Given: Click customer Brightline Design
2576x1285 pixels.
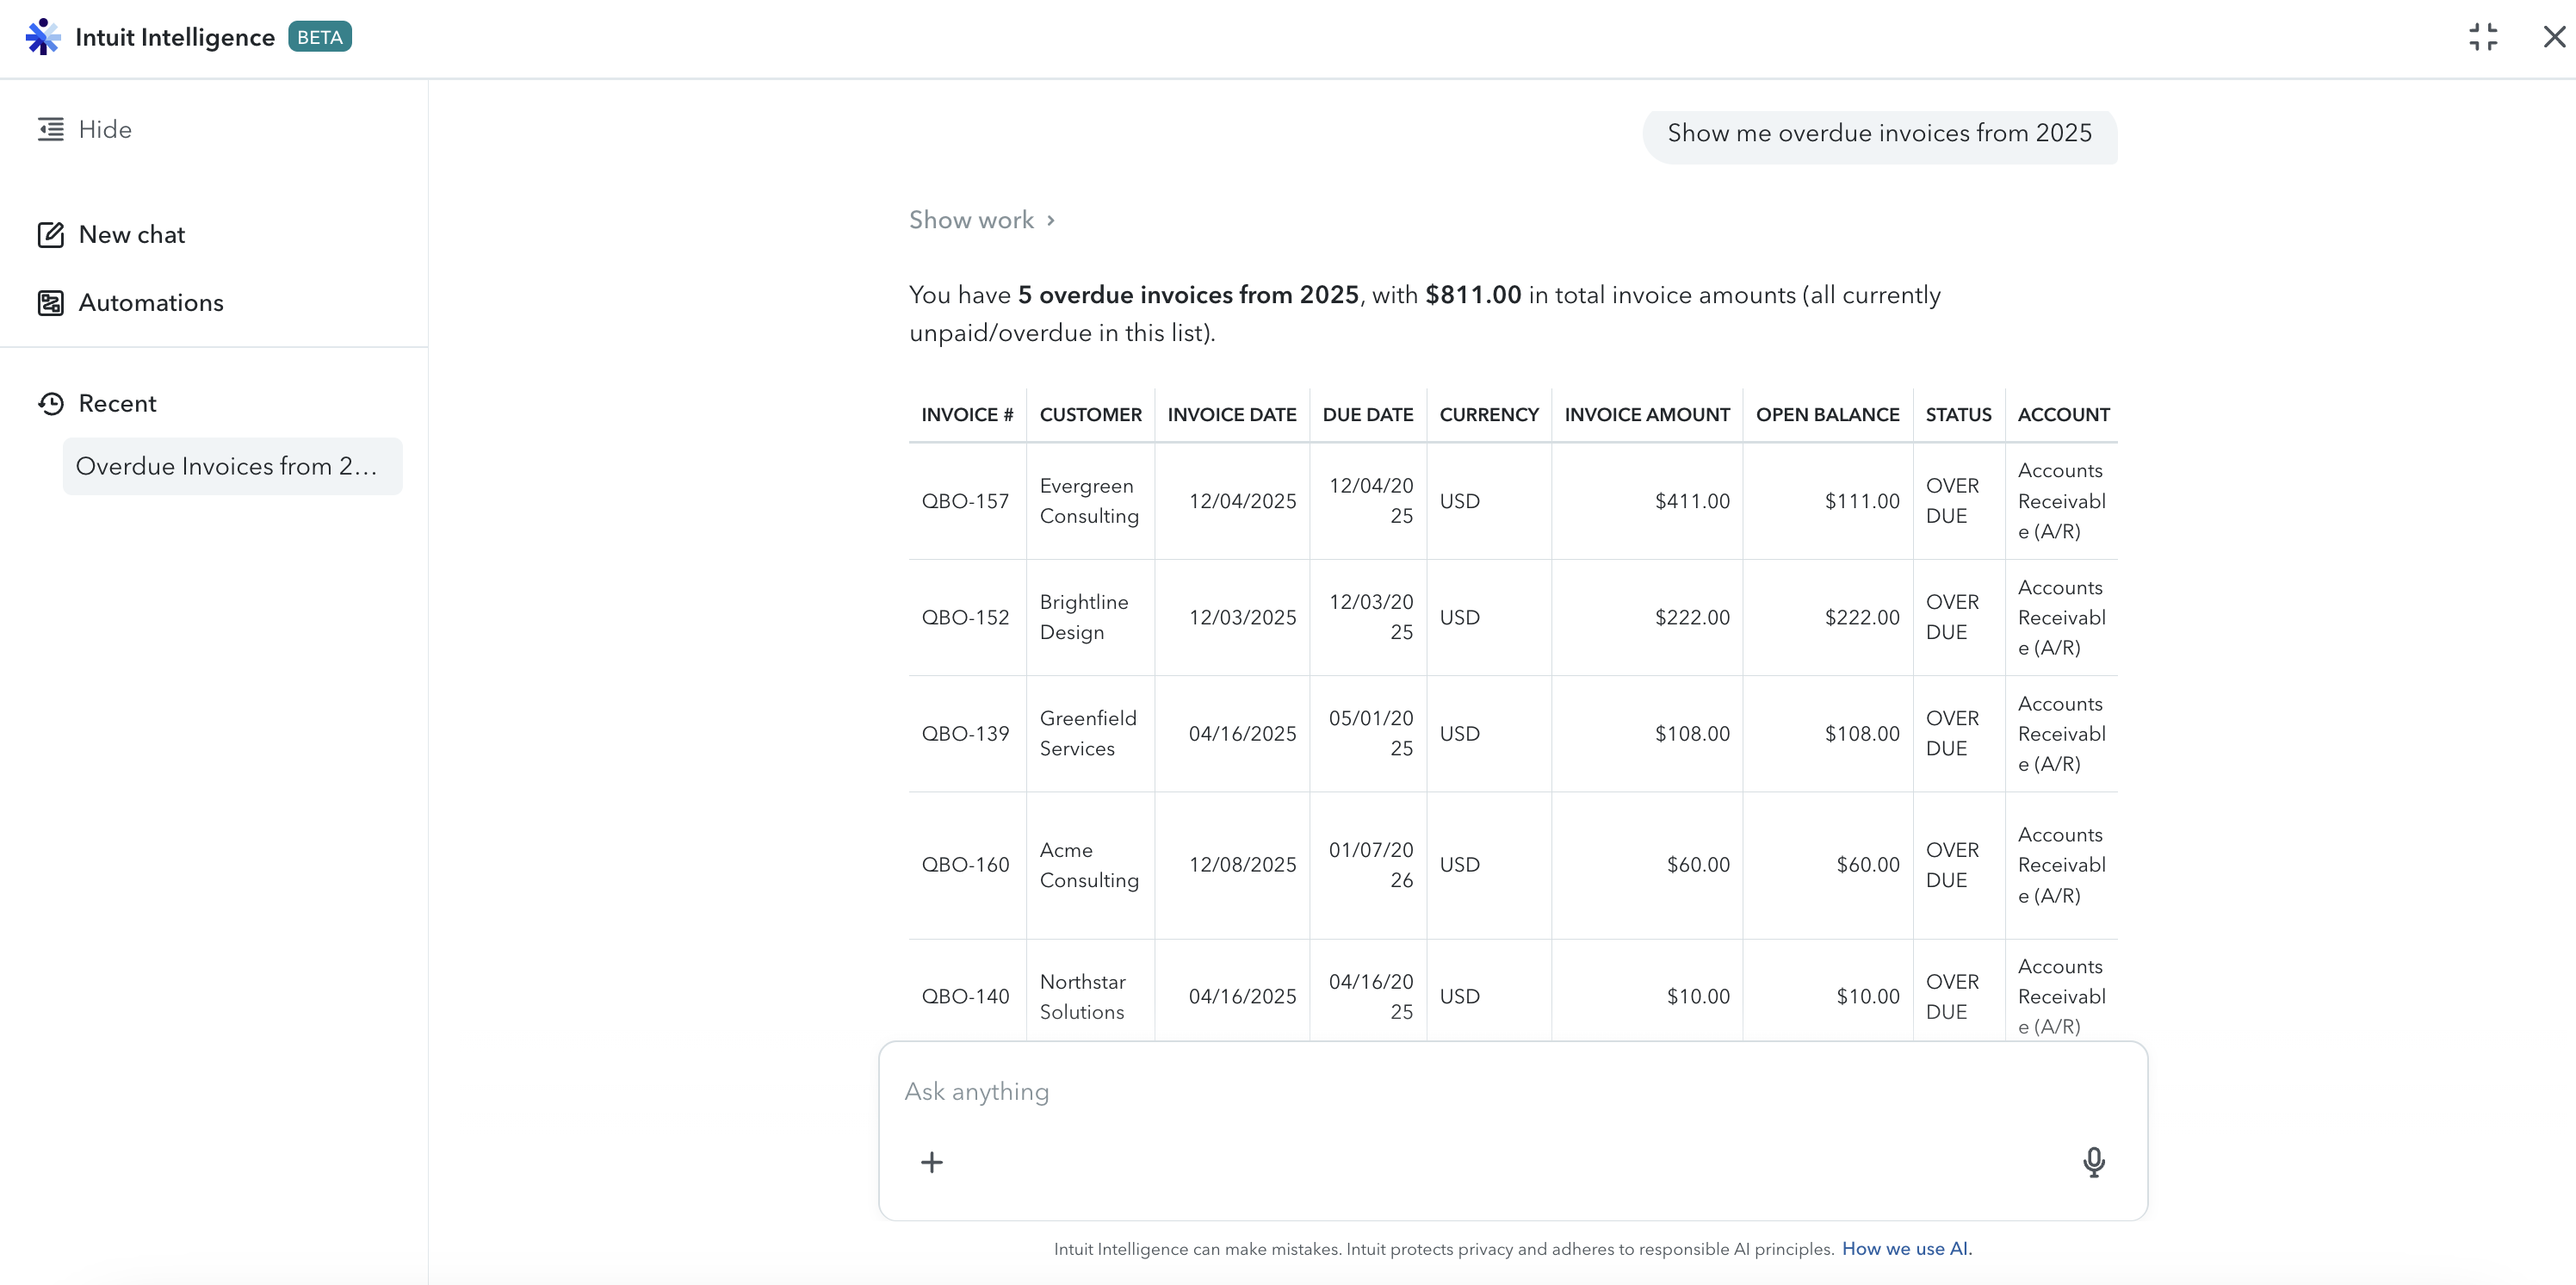Looking at the screenshot, I should pyautogui.click(x=1084, y=618).
